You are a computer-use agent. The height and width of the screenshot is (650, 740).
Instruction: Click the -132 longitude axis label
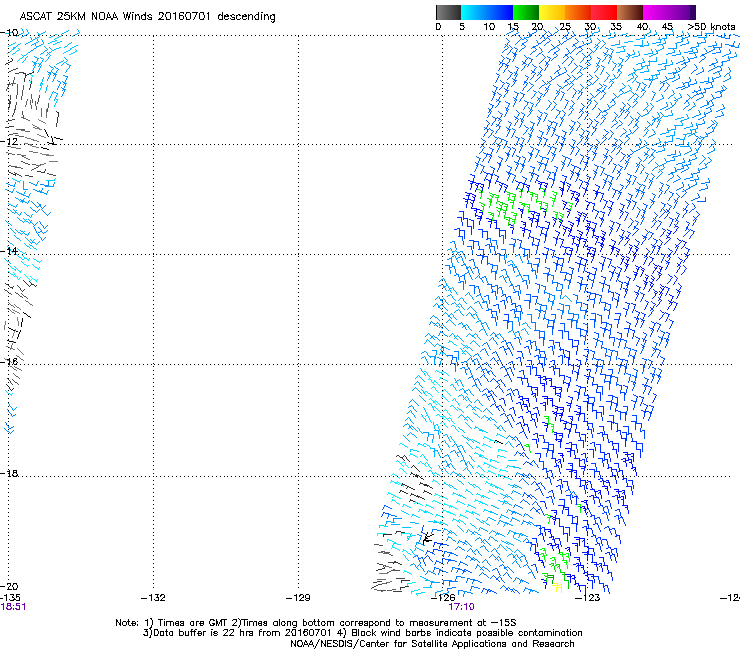point(153,598)
